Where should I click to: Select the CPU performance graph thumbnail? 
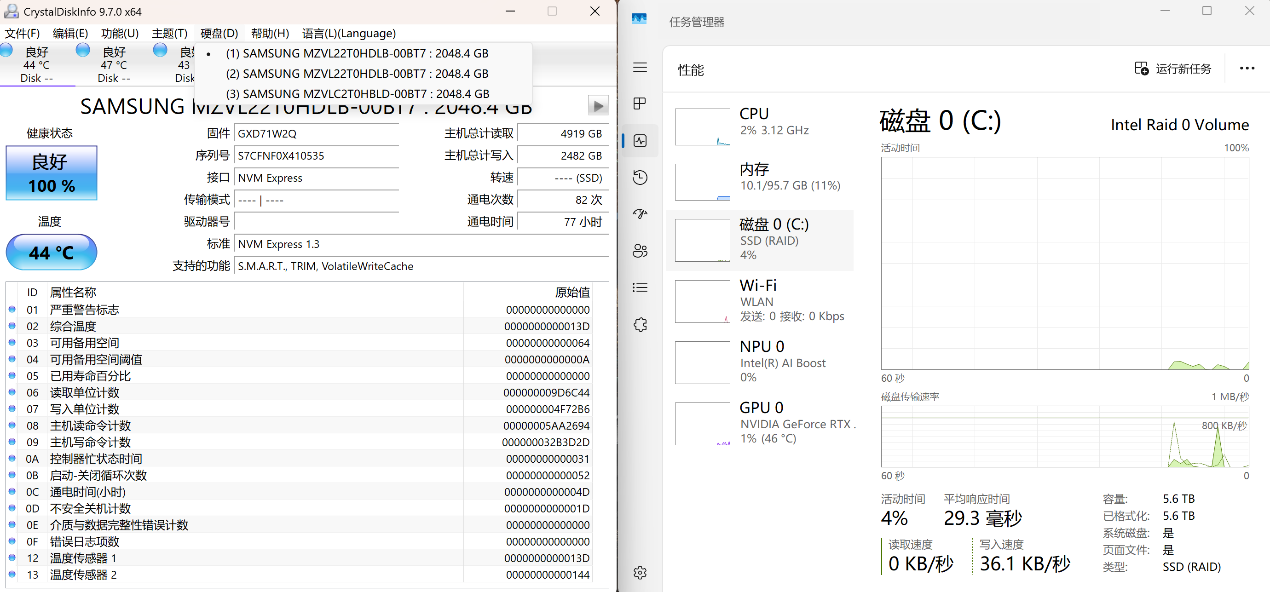coord(702,127)
